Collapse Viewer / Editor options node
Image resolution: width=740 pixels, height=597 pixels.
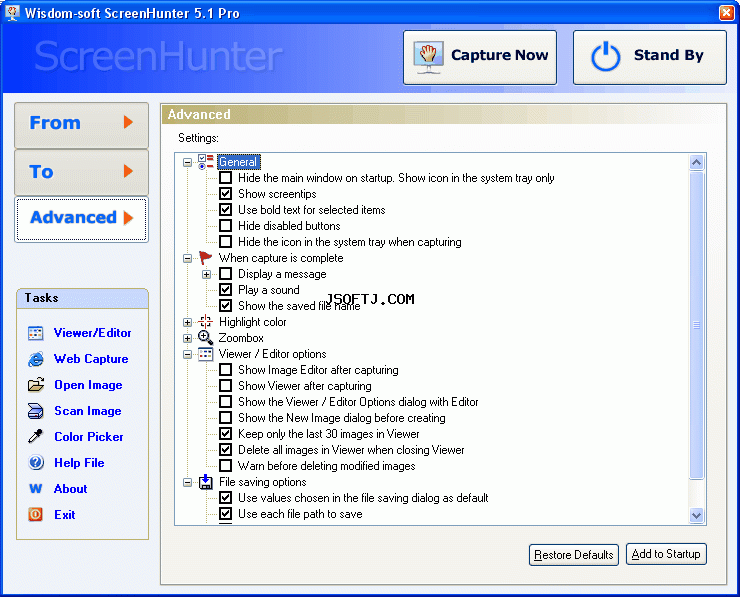(187, 354)
